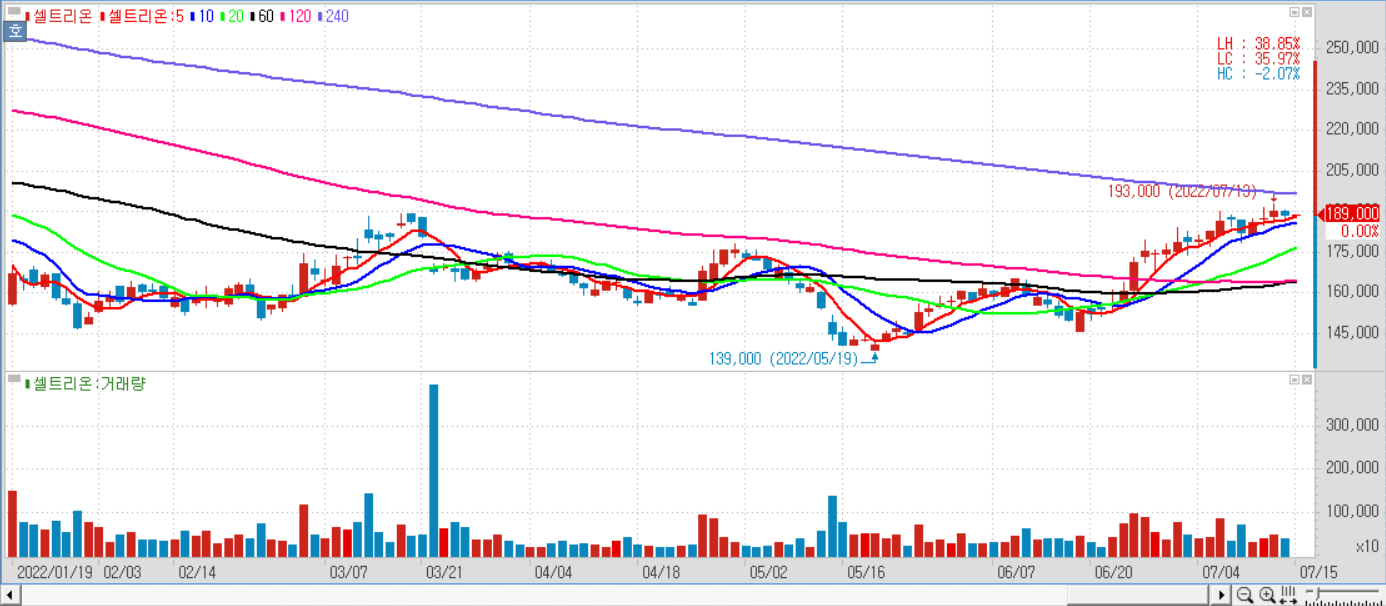Click the scroll left arrow

point(9,596)
